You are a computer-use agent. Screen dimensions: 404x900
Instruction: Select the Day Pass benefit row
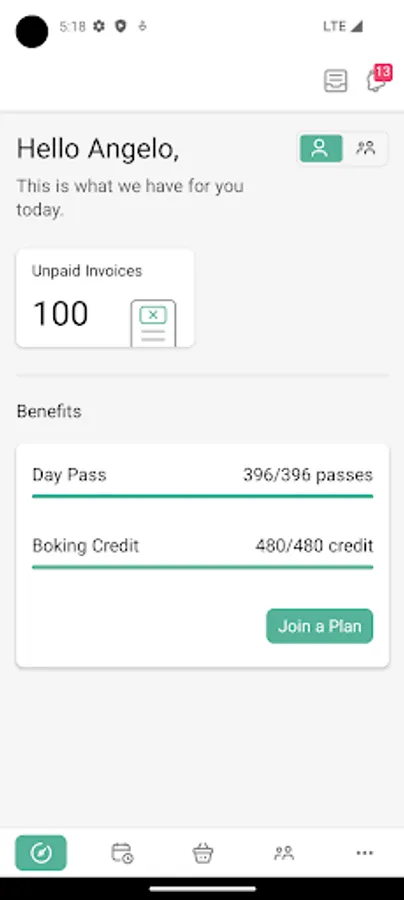(203, 482)
